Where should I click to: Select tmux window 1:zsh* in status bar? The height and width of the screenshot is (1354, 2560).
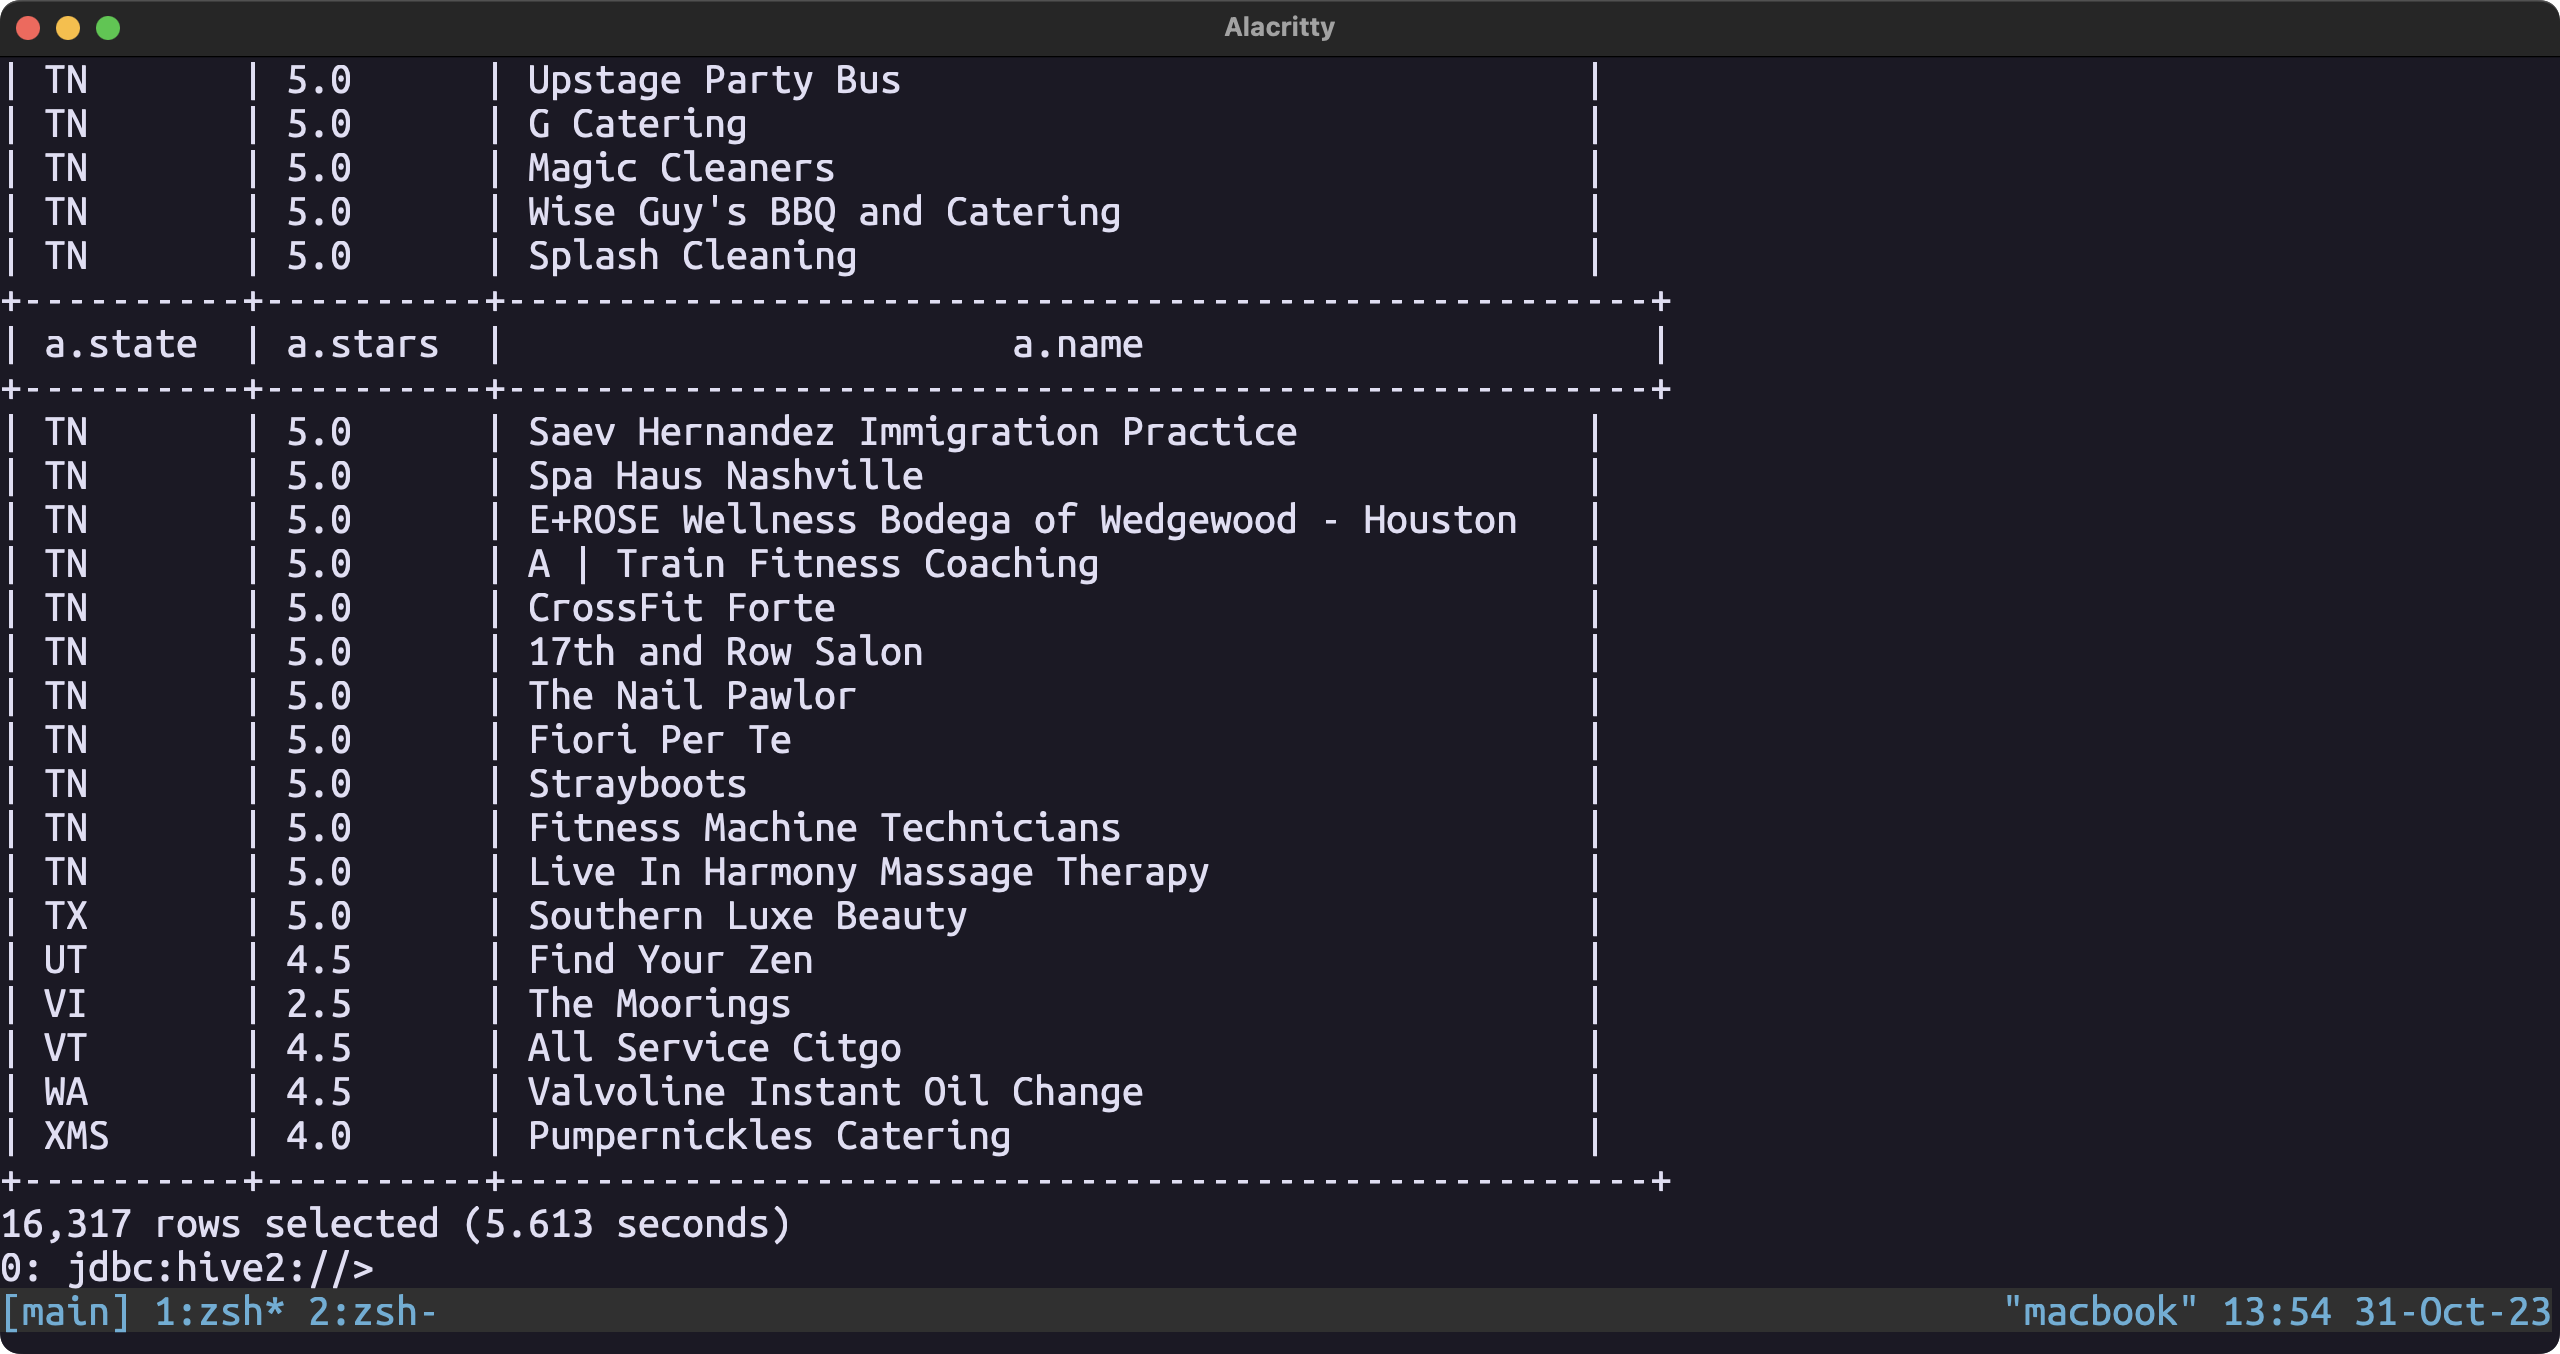[220, 1311]
